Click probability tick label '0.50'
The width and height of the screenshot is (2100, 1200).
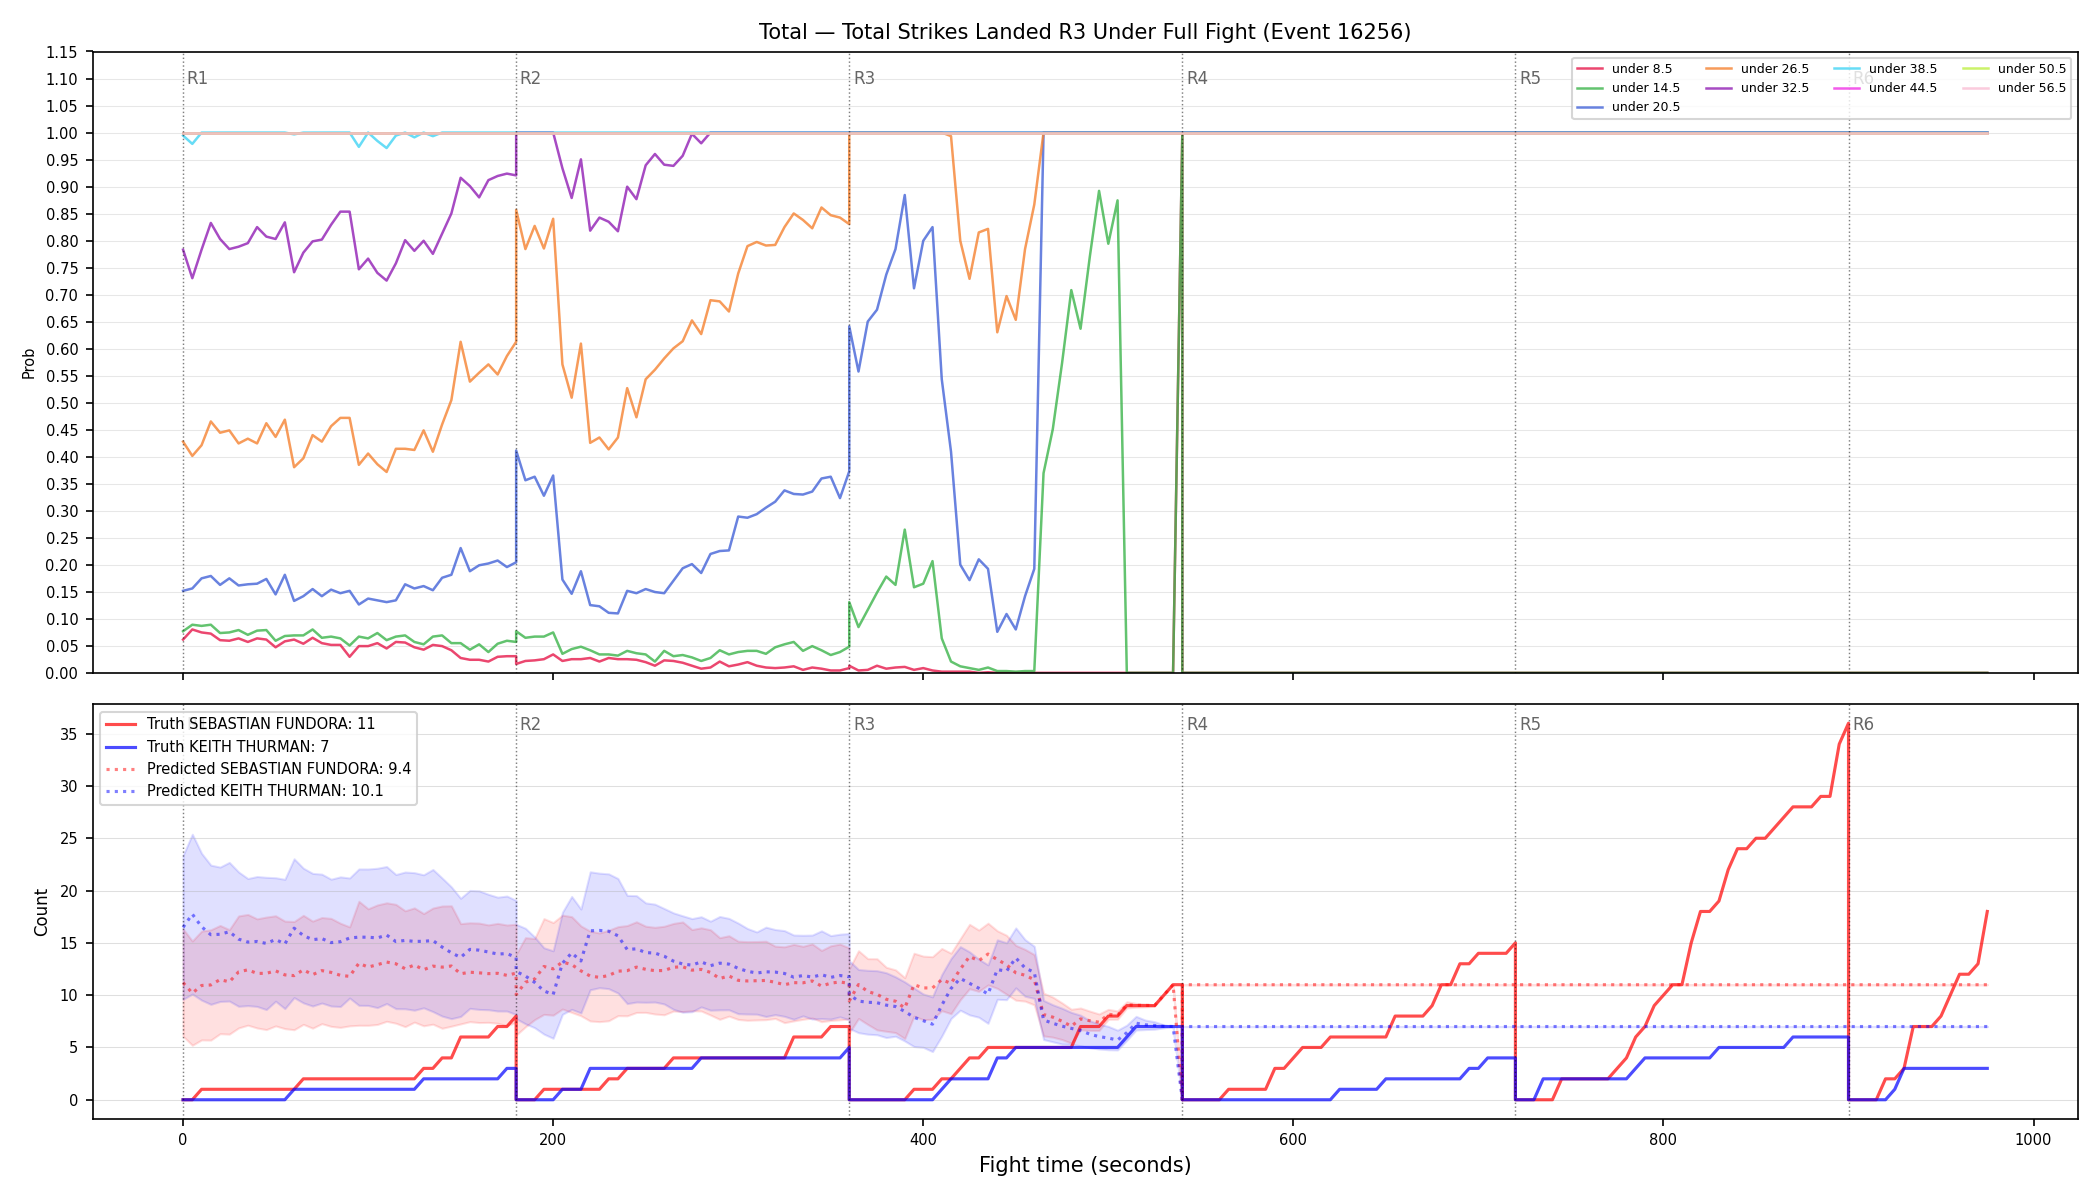tap(62, 403)
